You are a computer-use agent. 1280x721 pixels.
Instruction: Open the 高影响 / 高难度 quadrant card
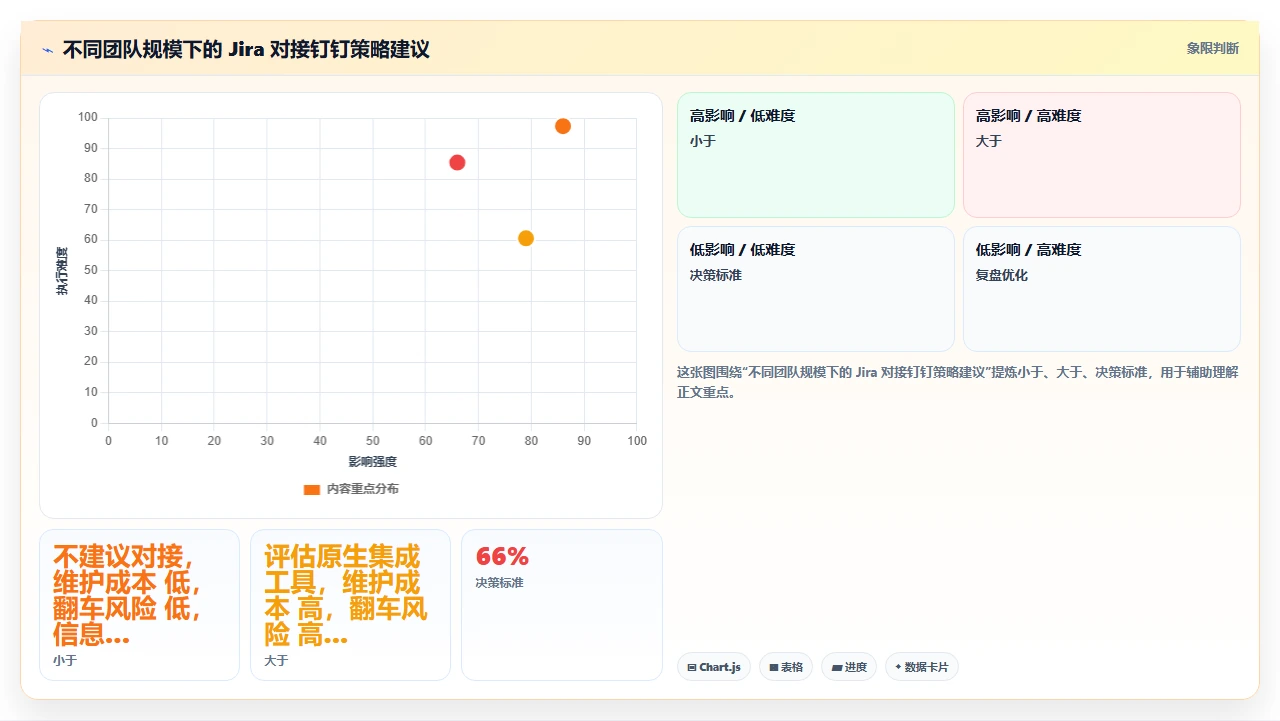(x=1102, y=155)
